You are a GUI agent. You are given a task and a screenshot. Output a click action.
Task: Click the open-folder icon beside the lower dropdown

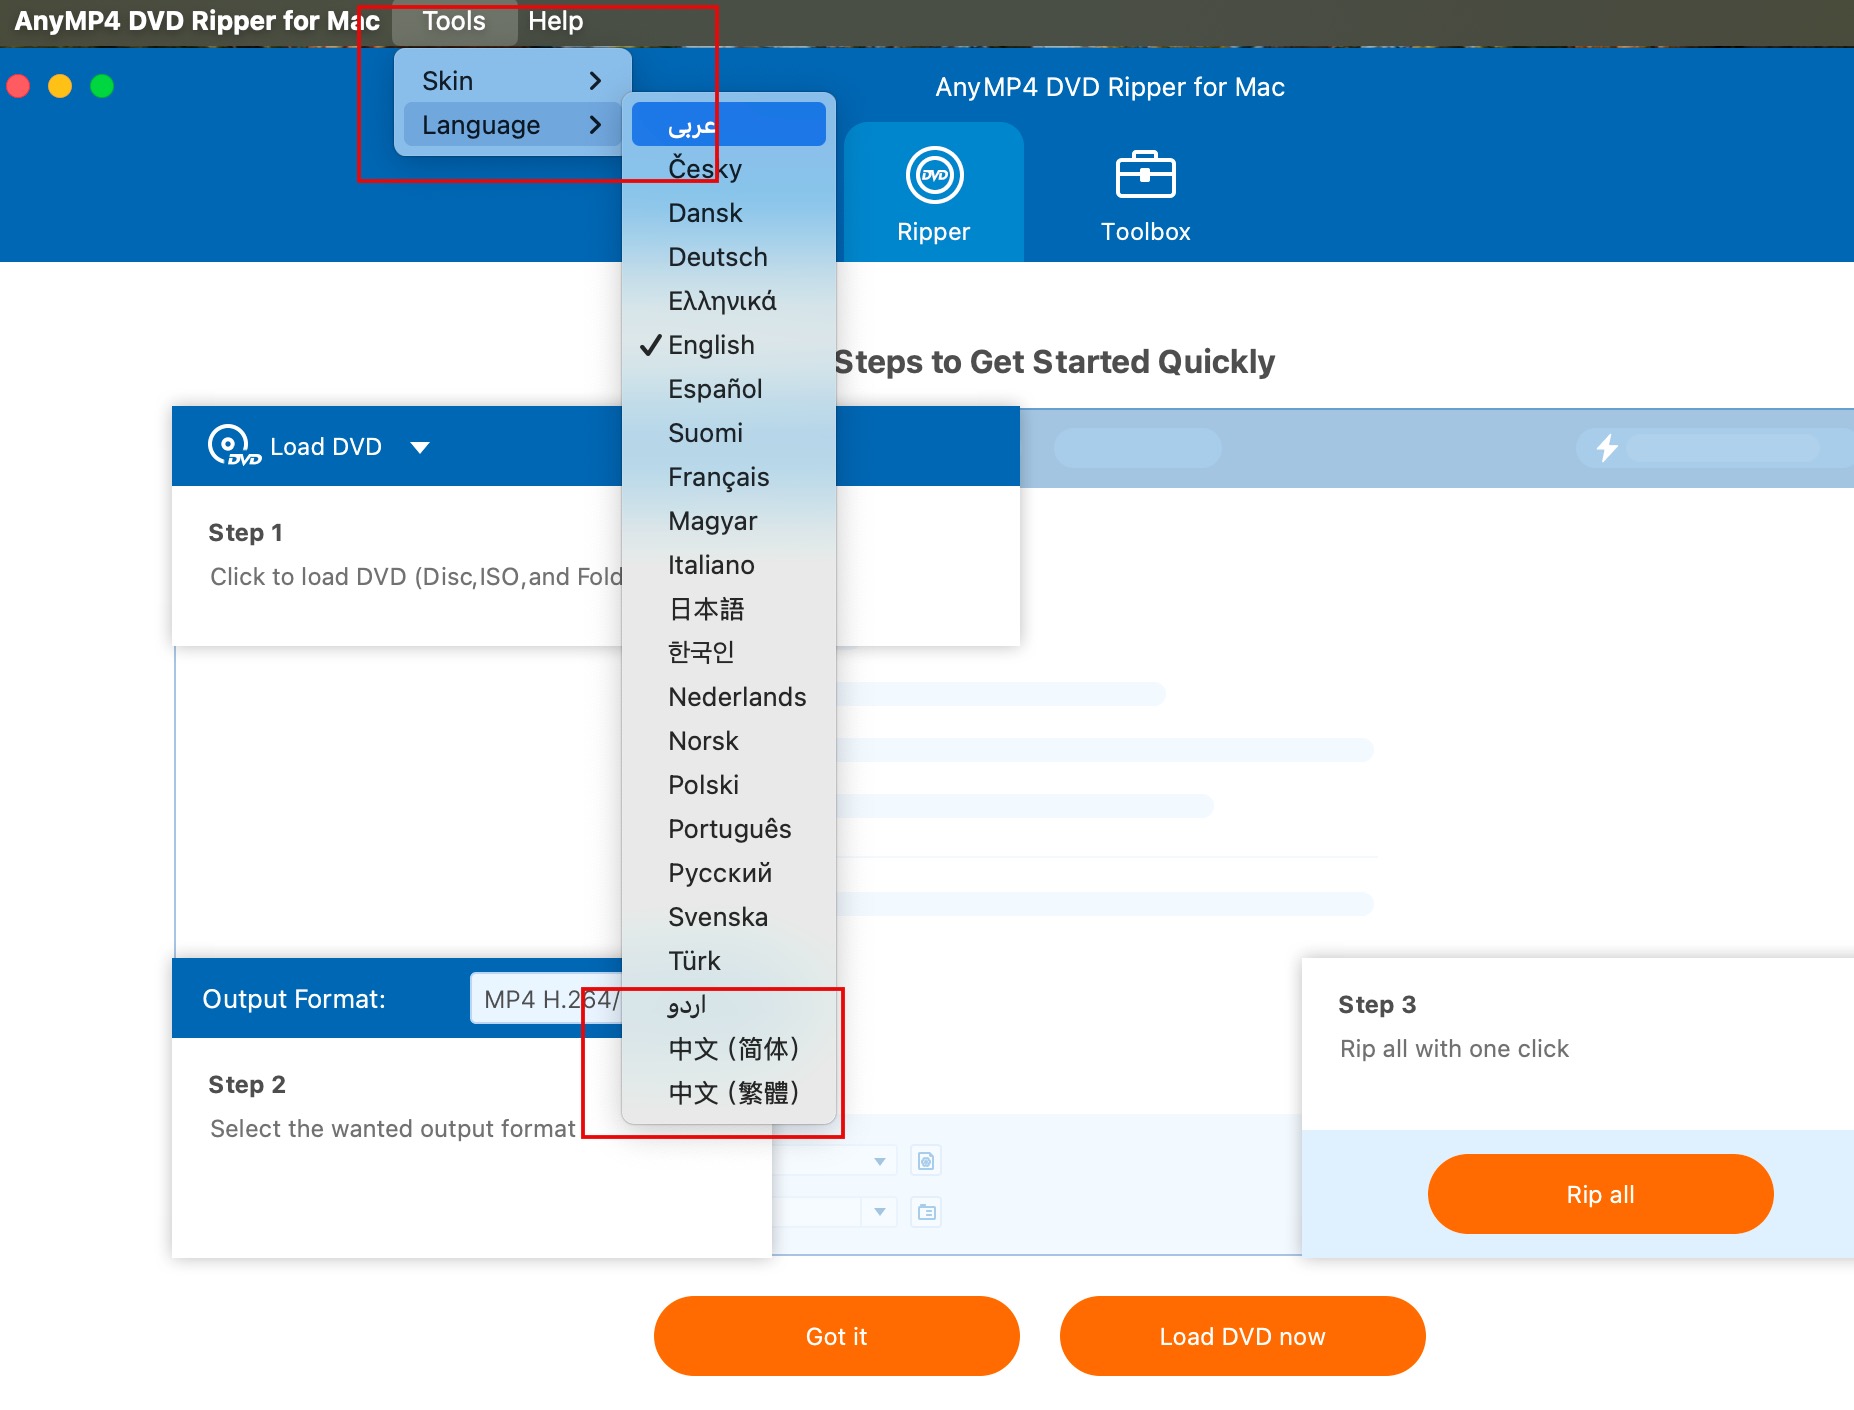coord(926,1212)
